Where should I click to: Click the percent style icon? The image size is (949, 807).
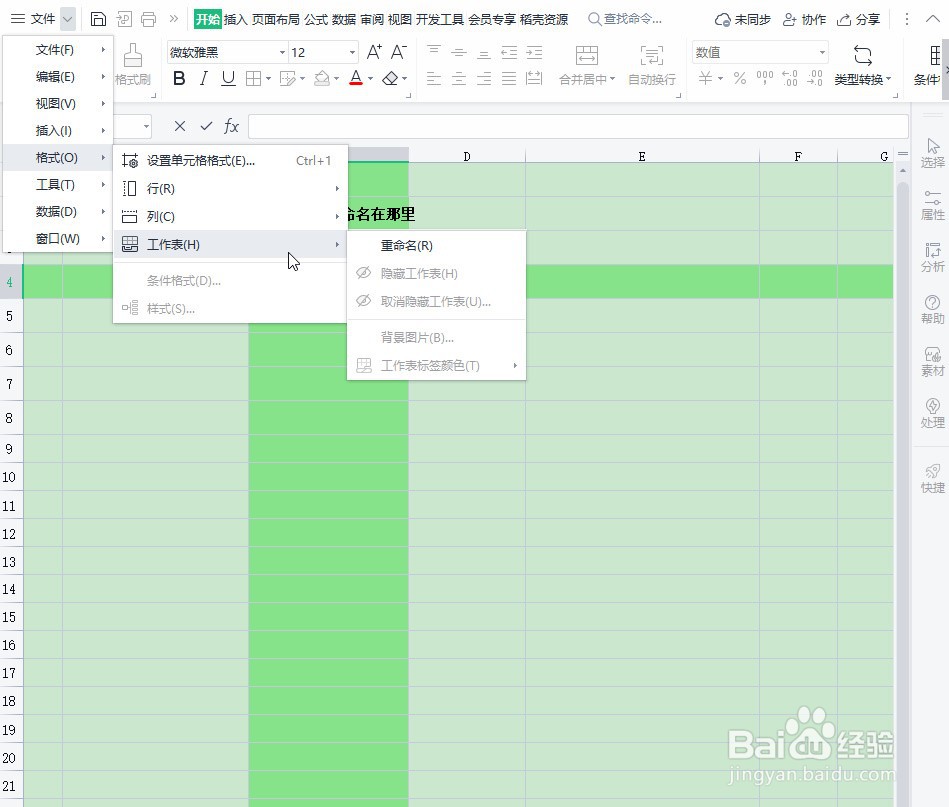point(740,78)
